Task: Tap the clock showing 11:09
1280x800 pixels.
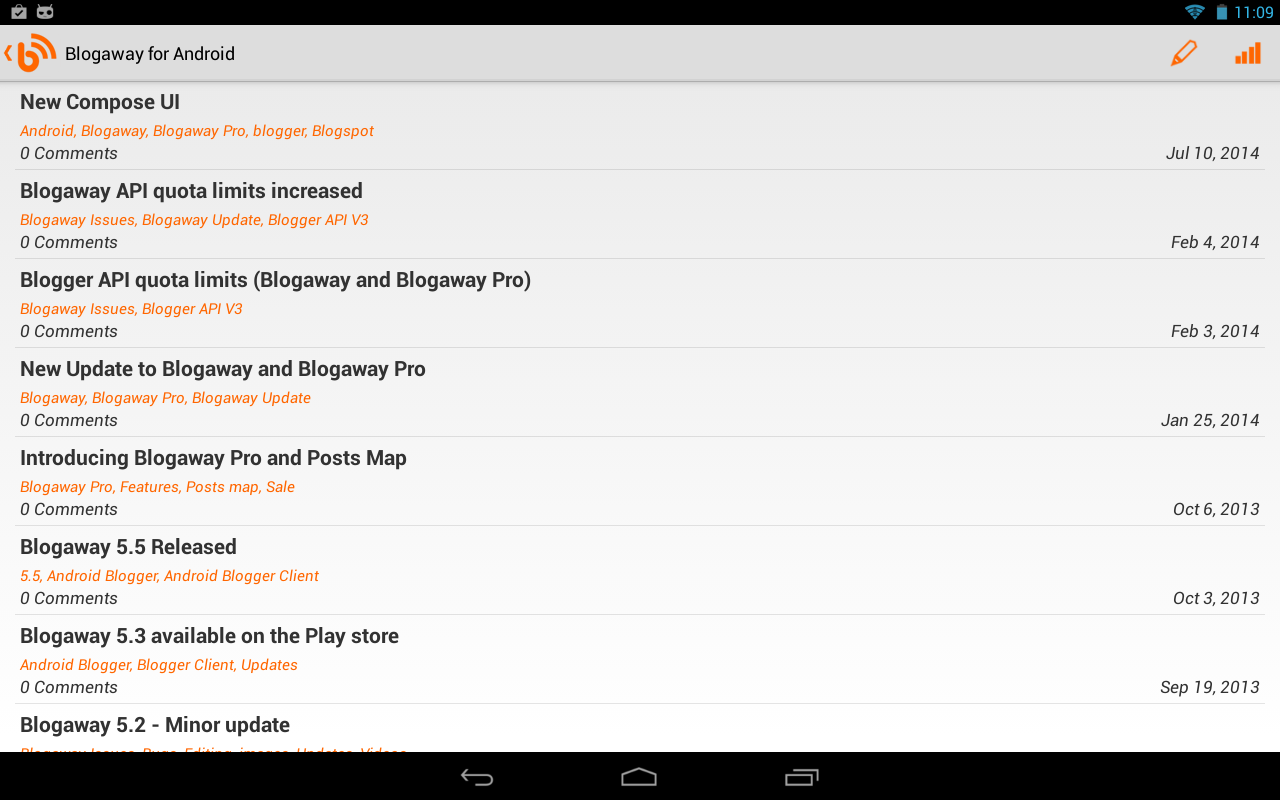Action: [x=1254, y=12]
